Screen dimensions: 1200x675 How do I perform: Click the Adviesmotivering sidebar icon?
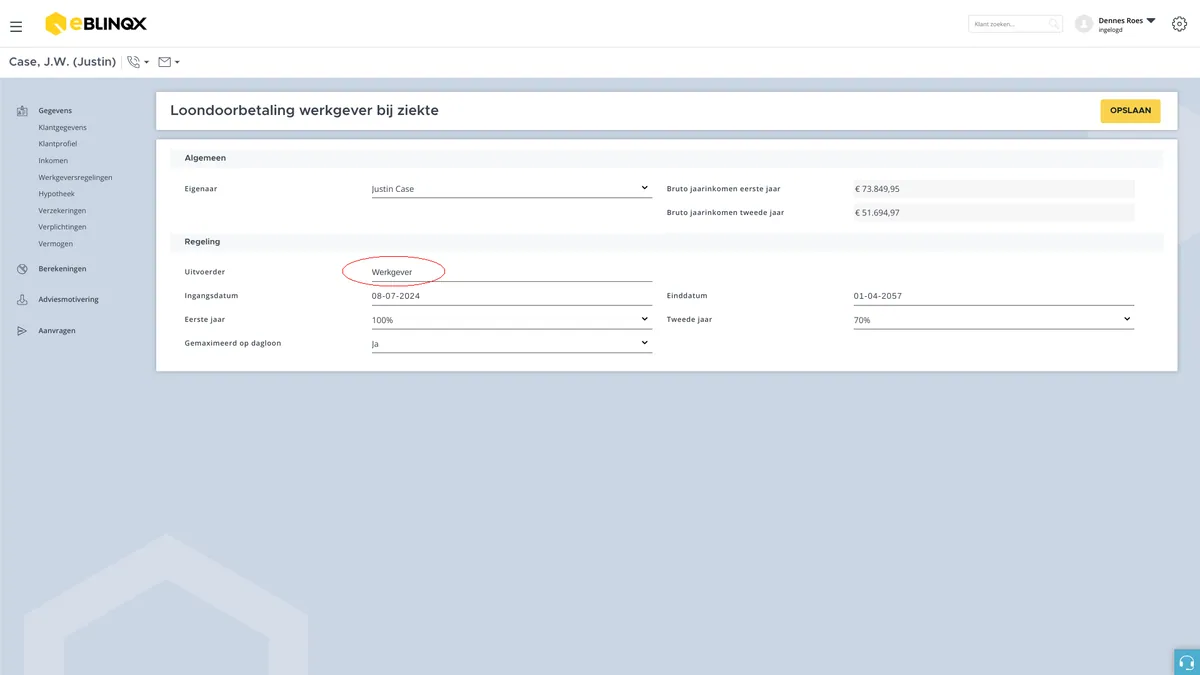[22, 300]
